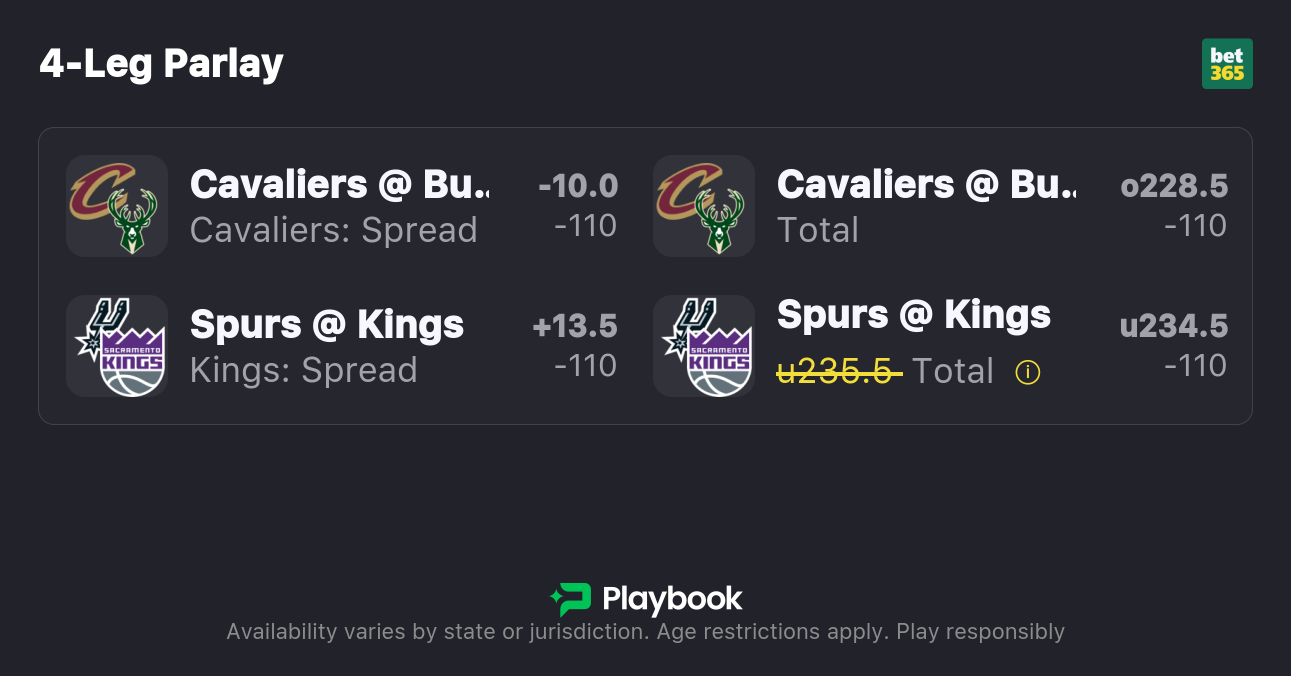Screen dimensions: 1291x676
Task: Click the bet365 sportsbook logo
Action: point(1226,64)
